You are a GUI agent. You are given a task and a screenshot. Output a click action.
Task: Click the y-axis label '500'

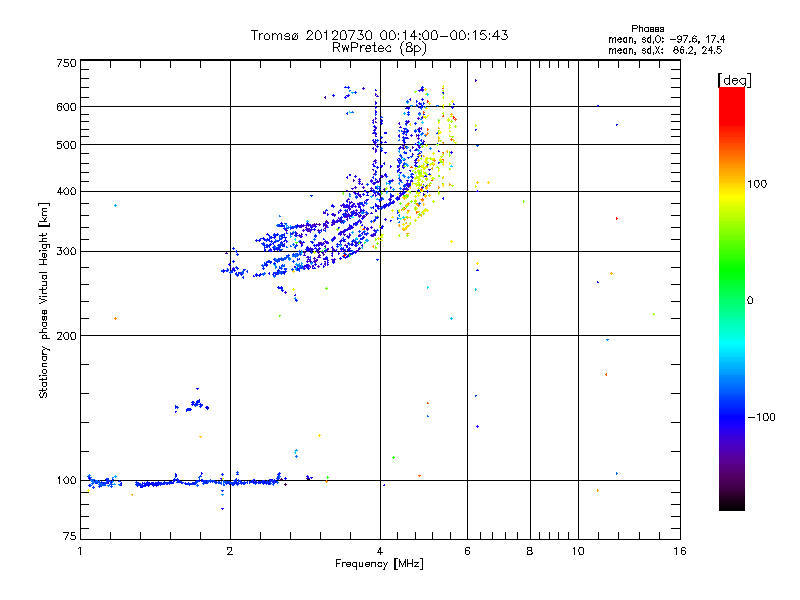click(66, 145)
